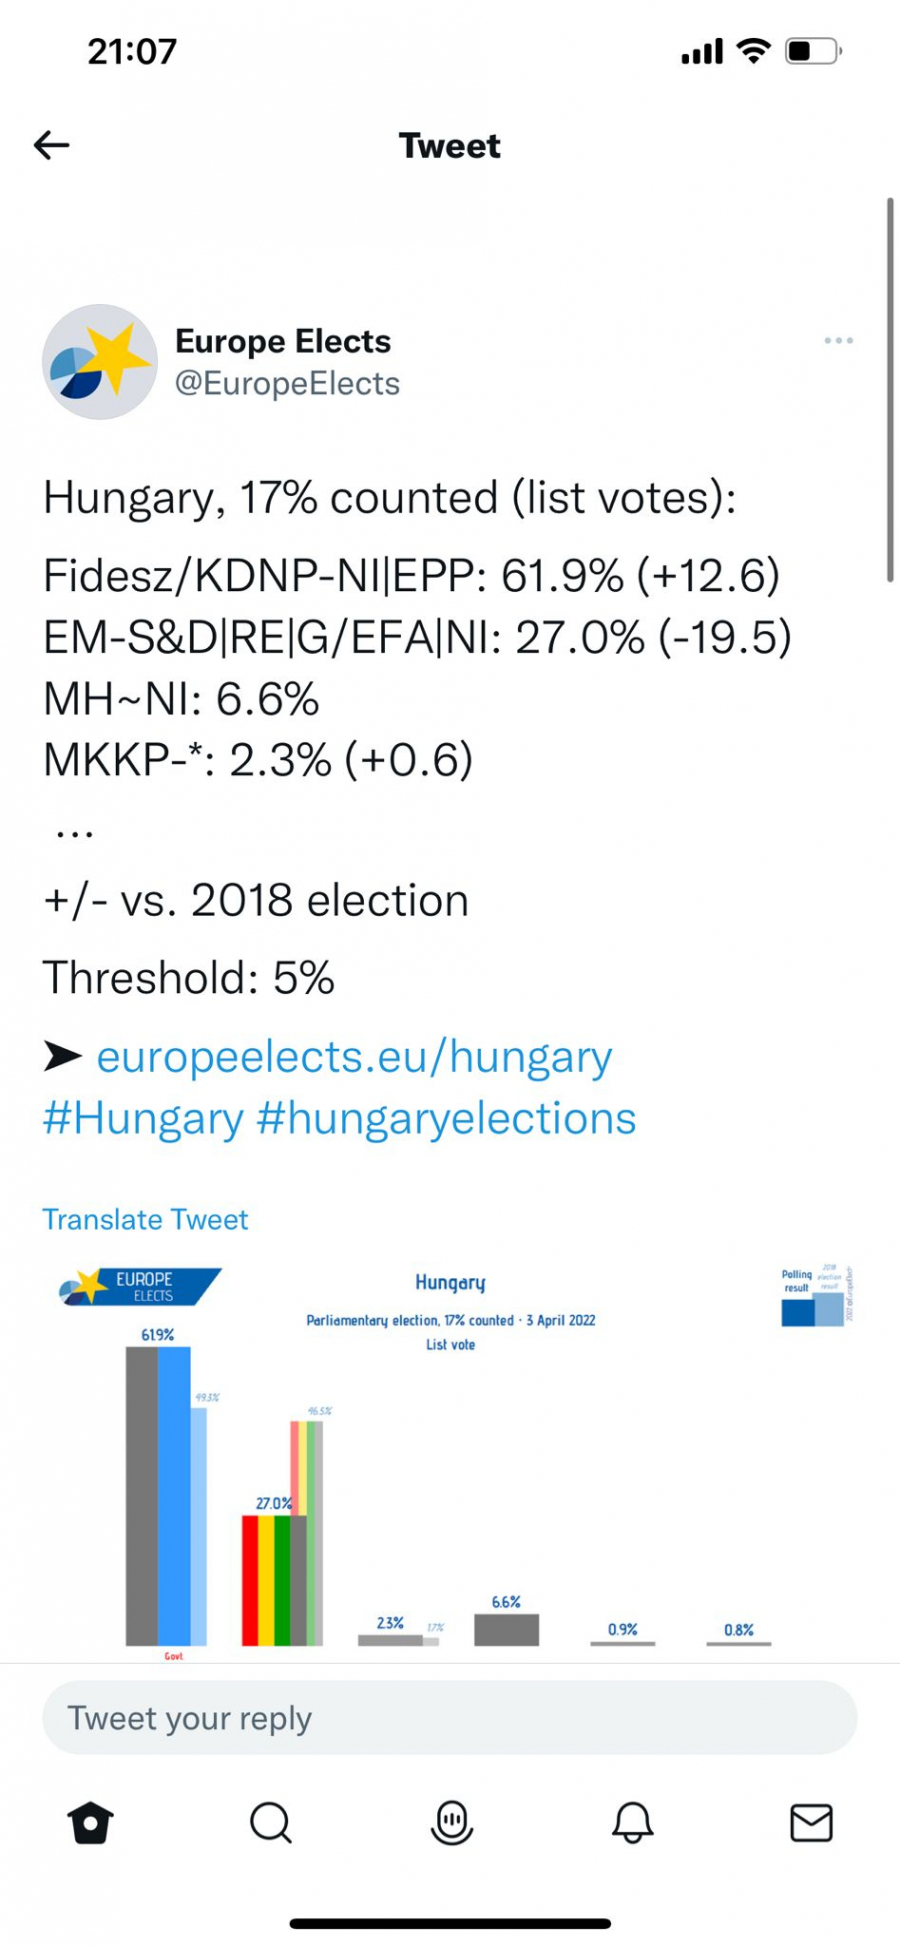The image size is (900, 1946).
Task: Tap the #Hungary hashtag
Action: pos(143,1118)
